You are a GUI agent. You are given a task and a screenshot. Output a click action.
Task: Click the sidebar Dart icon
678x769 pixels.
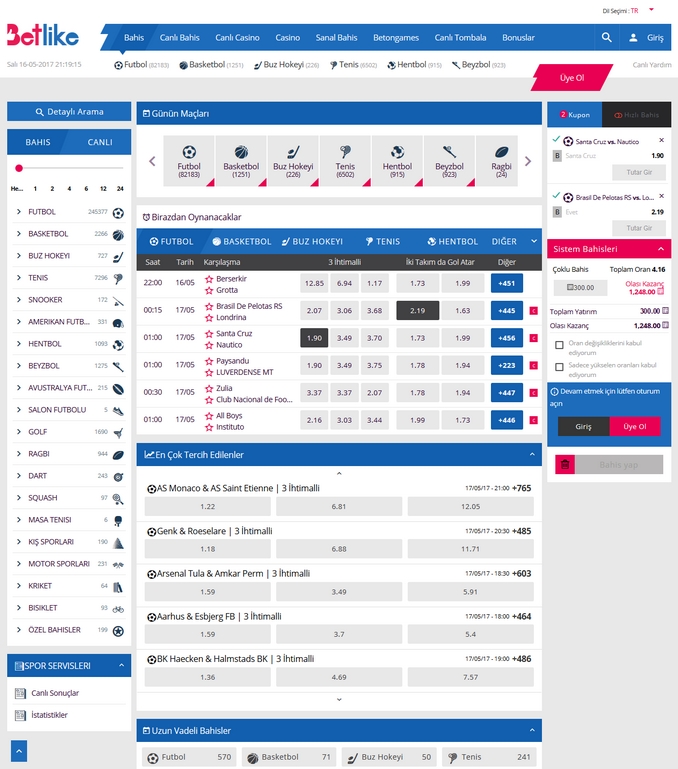coord(118,477)
